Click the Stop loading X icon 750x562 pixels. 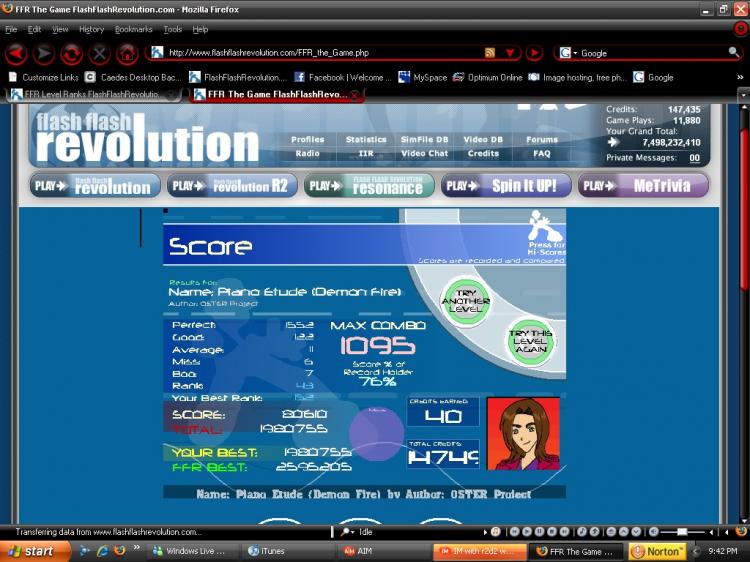click(99, 53)
